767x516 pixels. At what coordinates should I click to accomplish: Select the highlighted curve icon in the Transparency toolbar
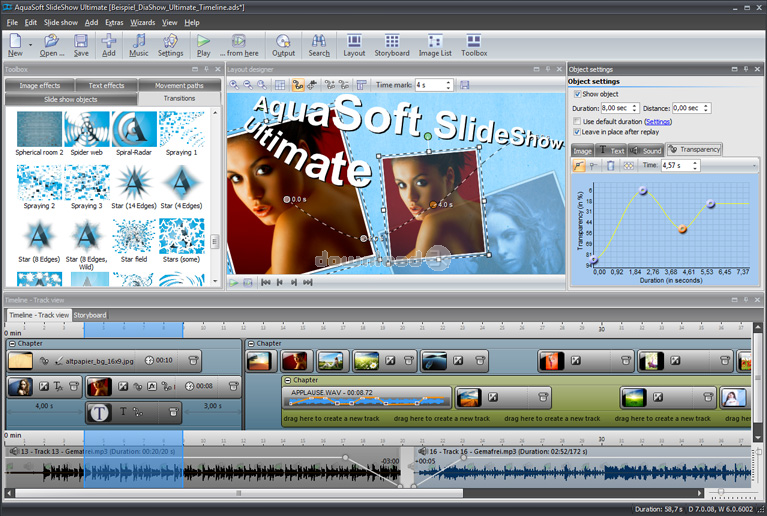(x=579, y=166)
